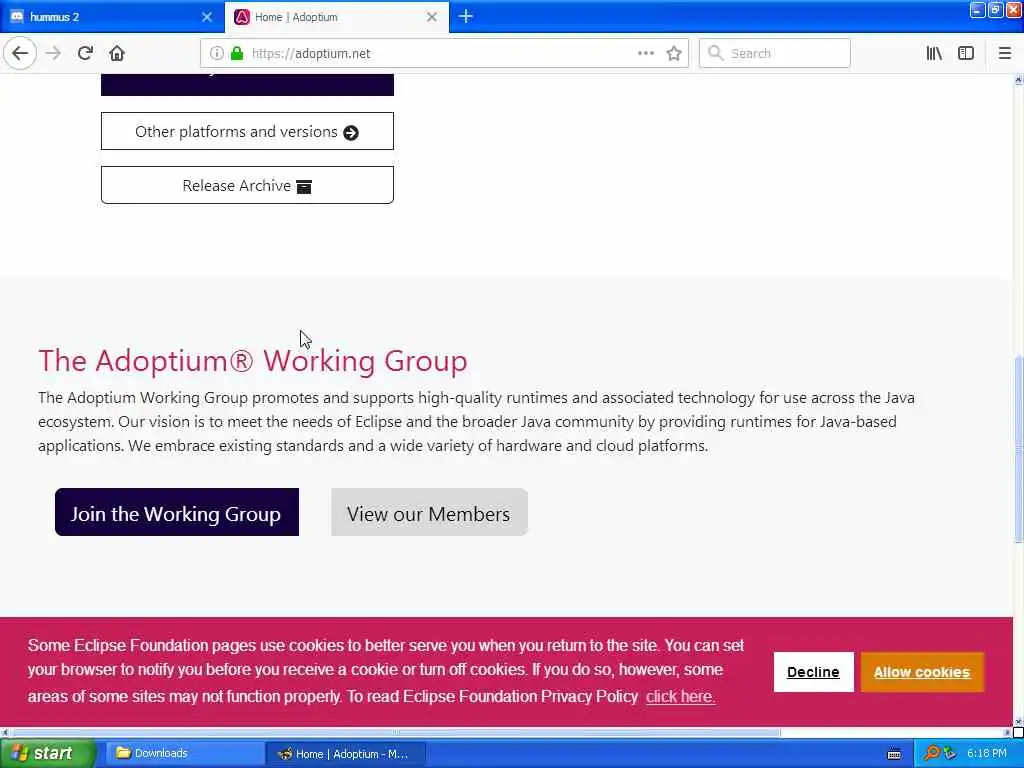1024x768 pixels.
Task: Open the browser home page
Action: pos(117,54)
